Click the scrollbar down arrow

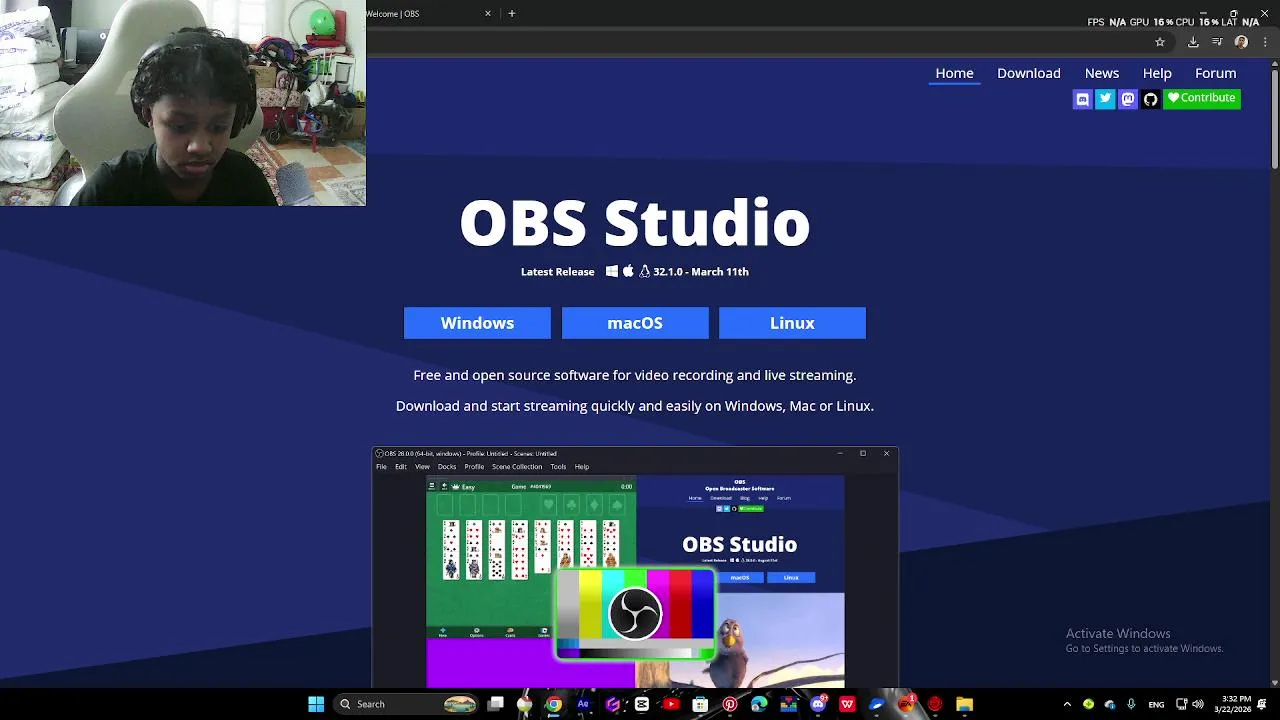tap(1275, 683)
